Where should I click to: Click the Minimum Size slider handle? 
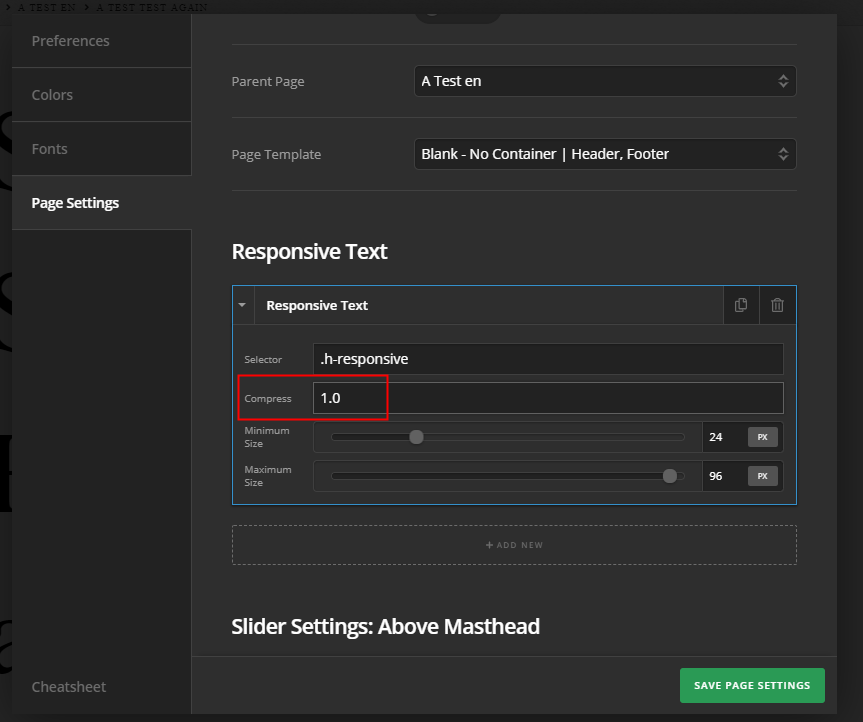pyautogui.click(x=416, y=437)
